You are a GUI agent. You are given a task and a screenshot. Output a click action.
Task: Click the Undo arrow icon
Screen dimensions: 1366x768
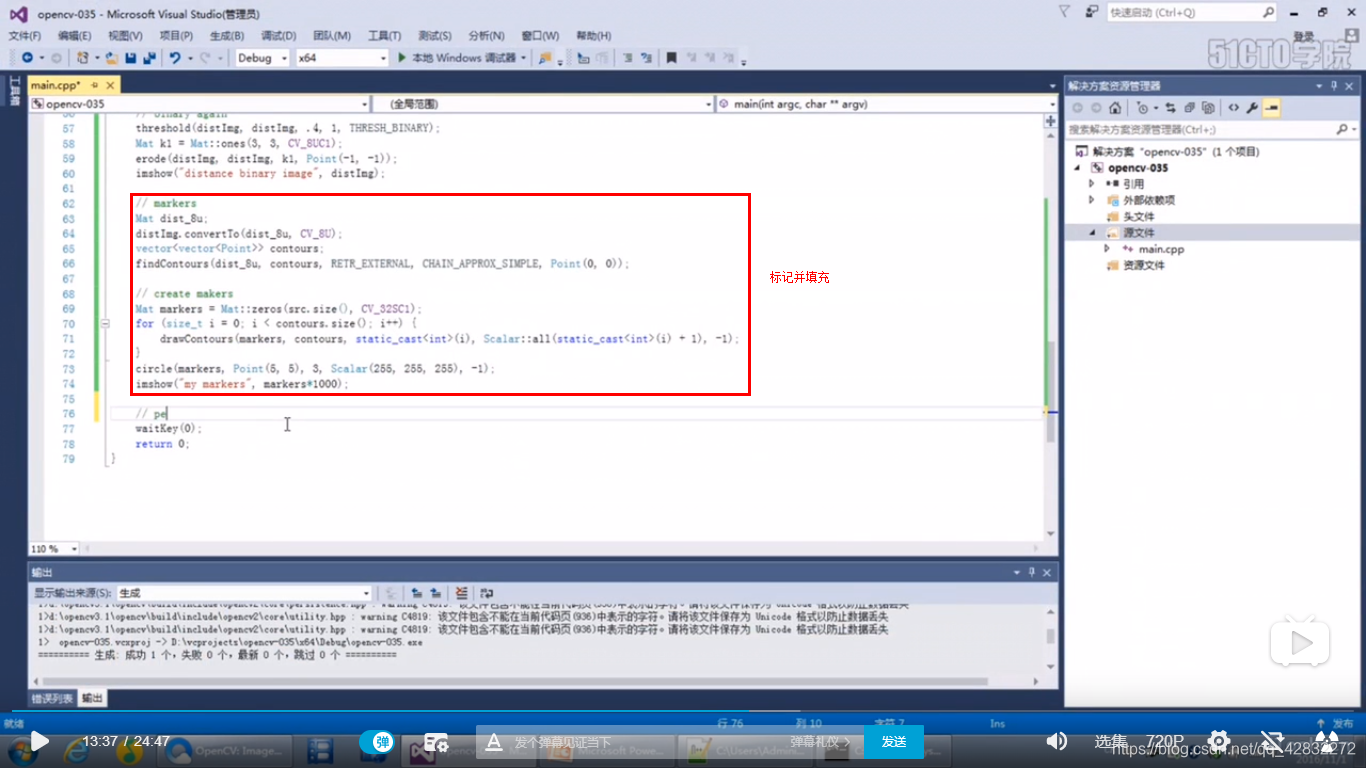point(174,58)
